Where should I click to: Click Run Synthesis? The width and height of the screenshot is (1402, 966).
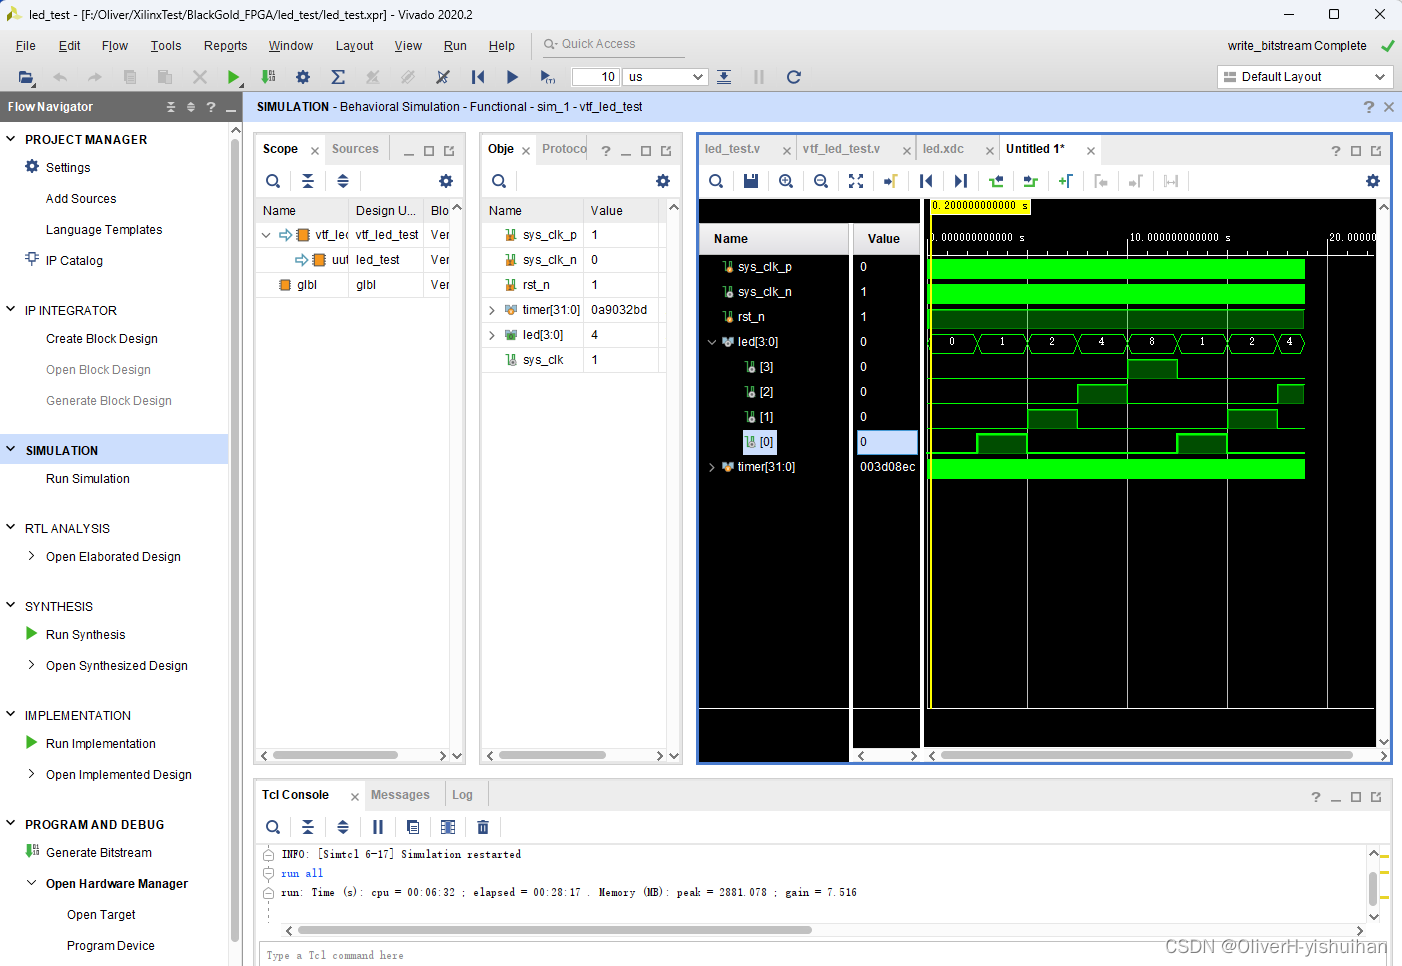86,635
